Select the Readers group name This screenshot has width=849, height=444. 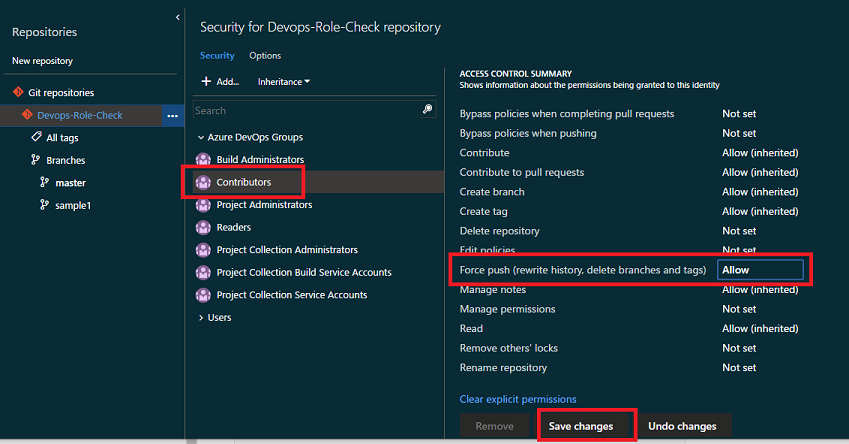[x=233, y=227]
